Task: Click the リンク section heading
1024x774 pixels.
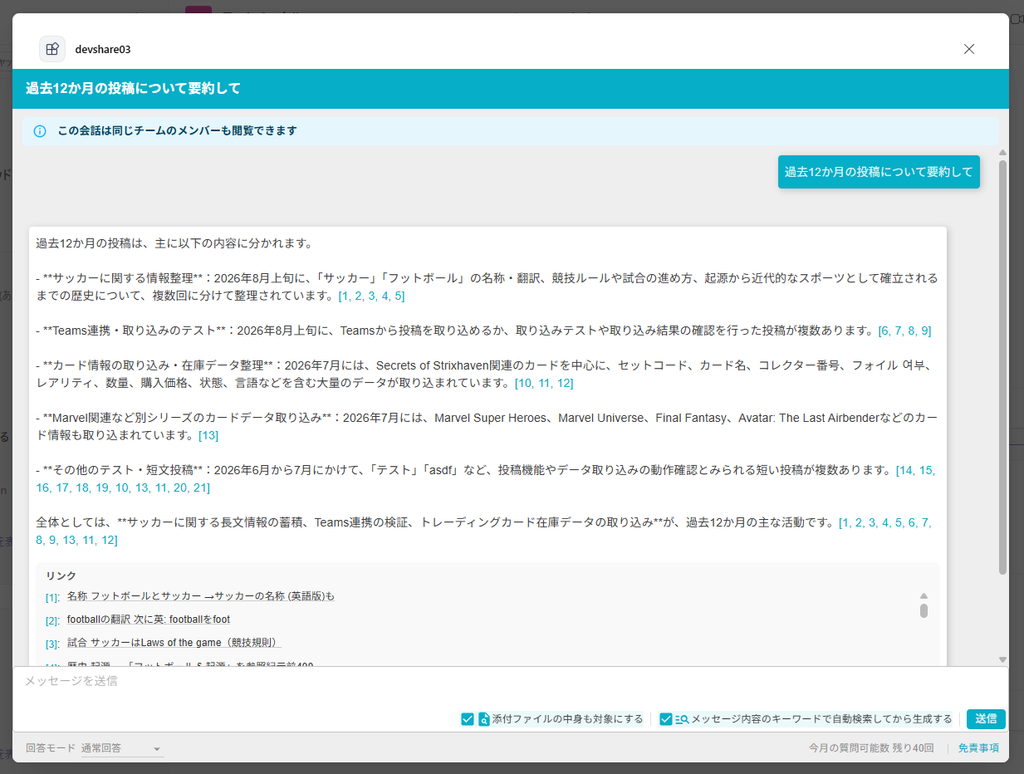Action: point(61,575)
